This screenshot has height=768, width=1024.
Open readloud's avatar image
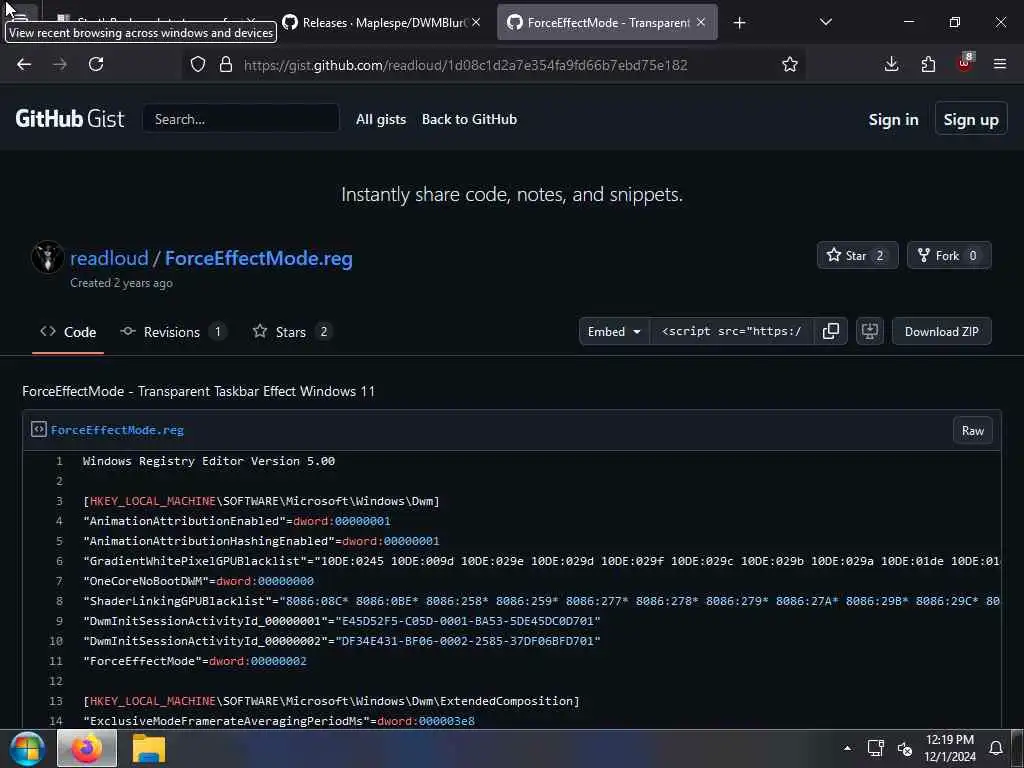pyautogui.click(x=47, y=257)
